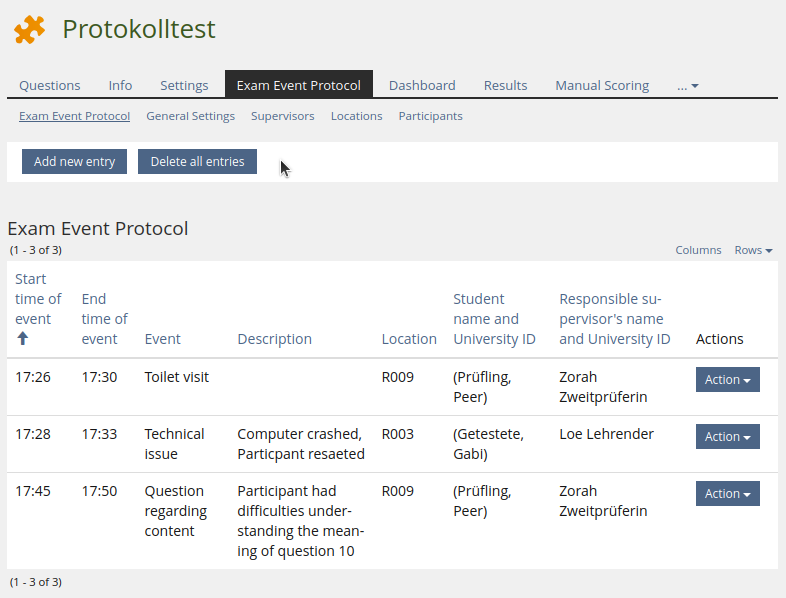Switch to the Dashboard tab
Screen dimensions: 786x598
pos(422,85)
